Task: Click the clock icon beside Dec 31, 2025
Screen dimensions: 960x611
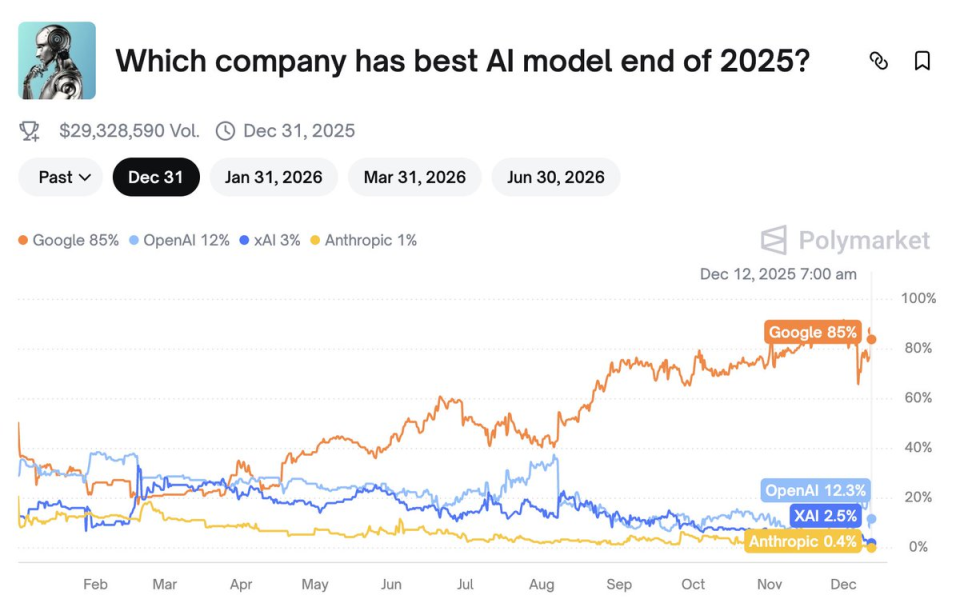Action: click(x=225, y=131)
